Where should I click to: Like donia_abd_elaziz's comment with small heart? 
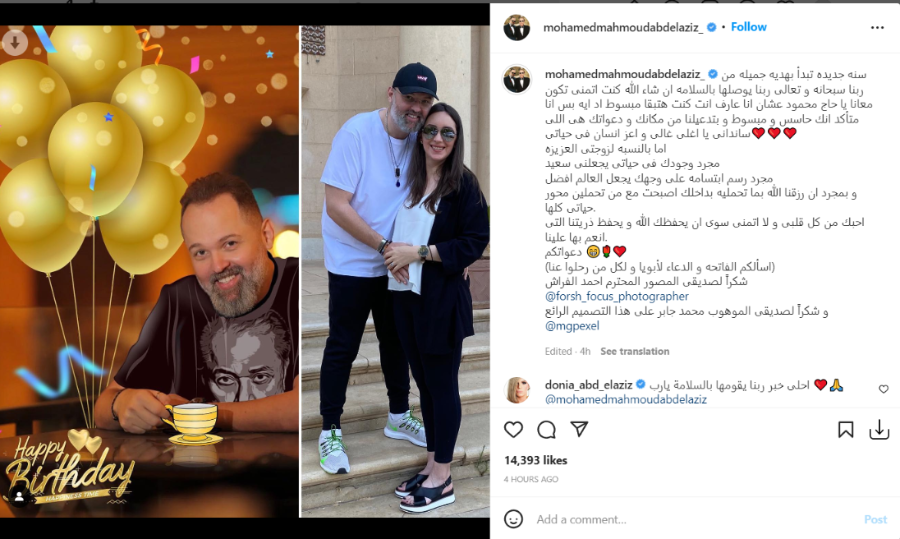coord(883,389)
